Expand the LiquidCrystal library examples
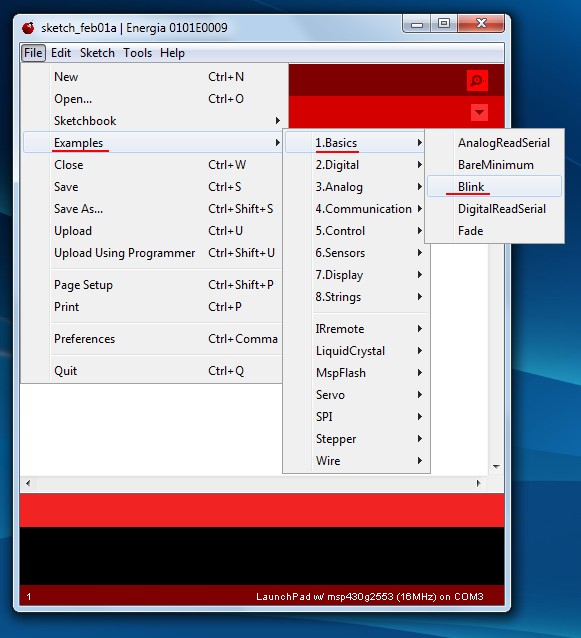Screen dimensions: 581x638 click(x=355, y=350)
